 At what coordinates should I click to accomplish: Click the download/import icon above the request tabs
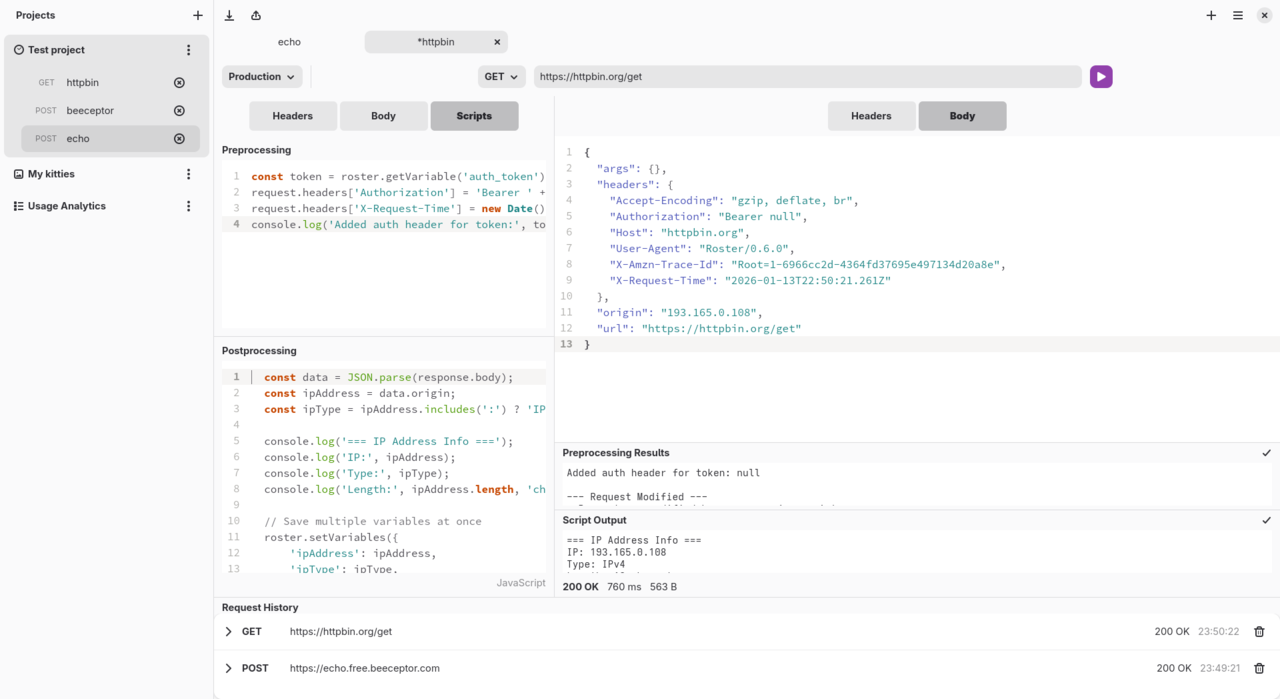[x=229, y=15]
